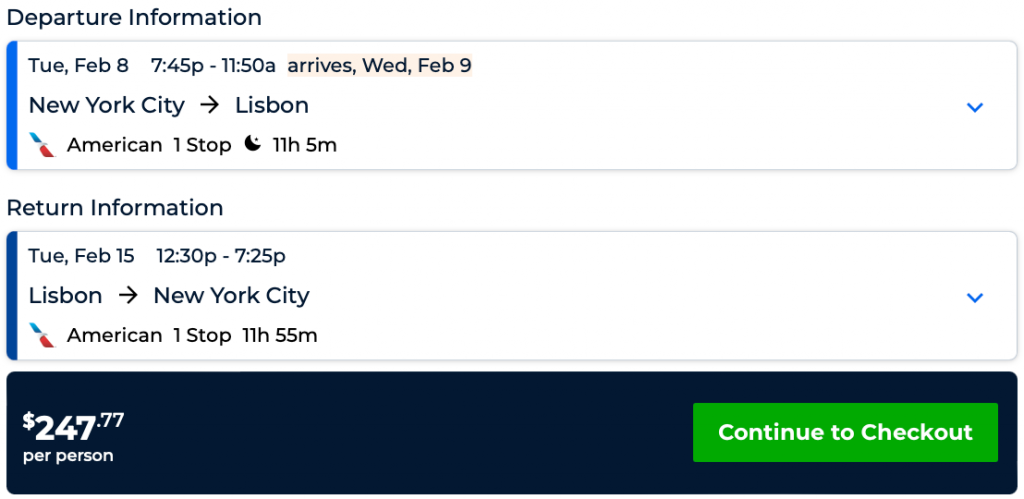Click the 11h 55m return duration

coord(280,335)
